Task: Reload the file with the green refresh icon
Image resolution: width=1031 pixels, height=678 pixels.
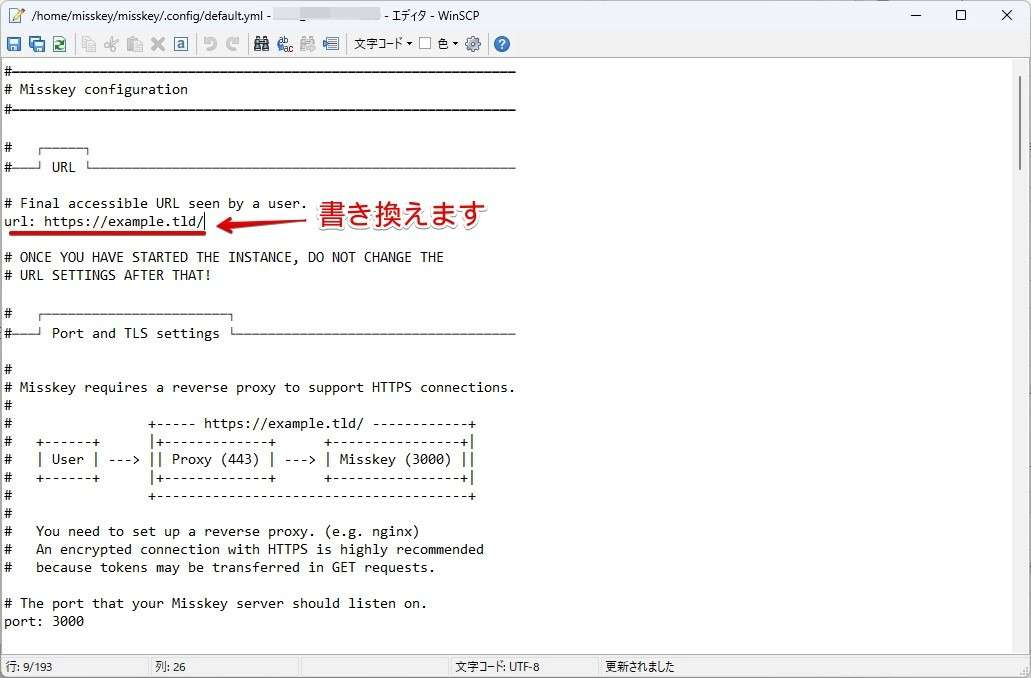Action: (x=59, y=44)
